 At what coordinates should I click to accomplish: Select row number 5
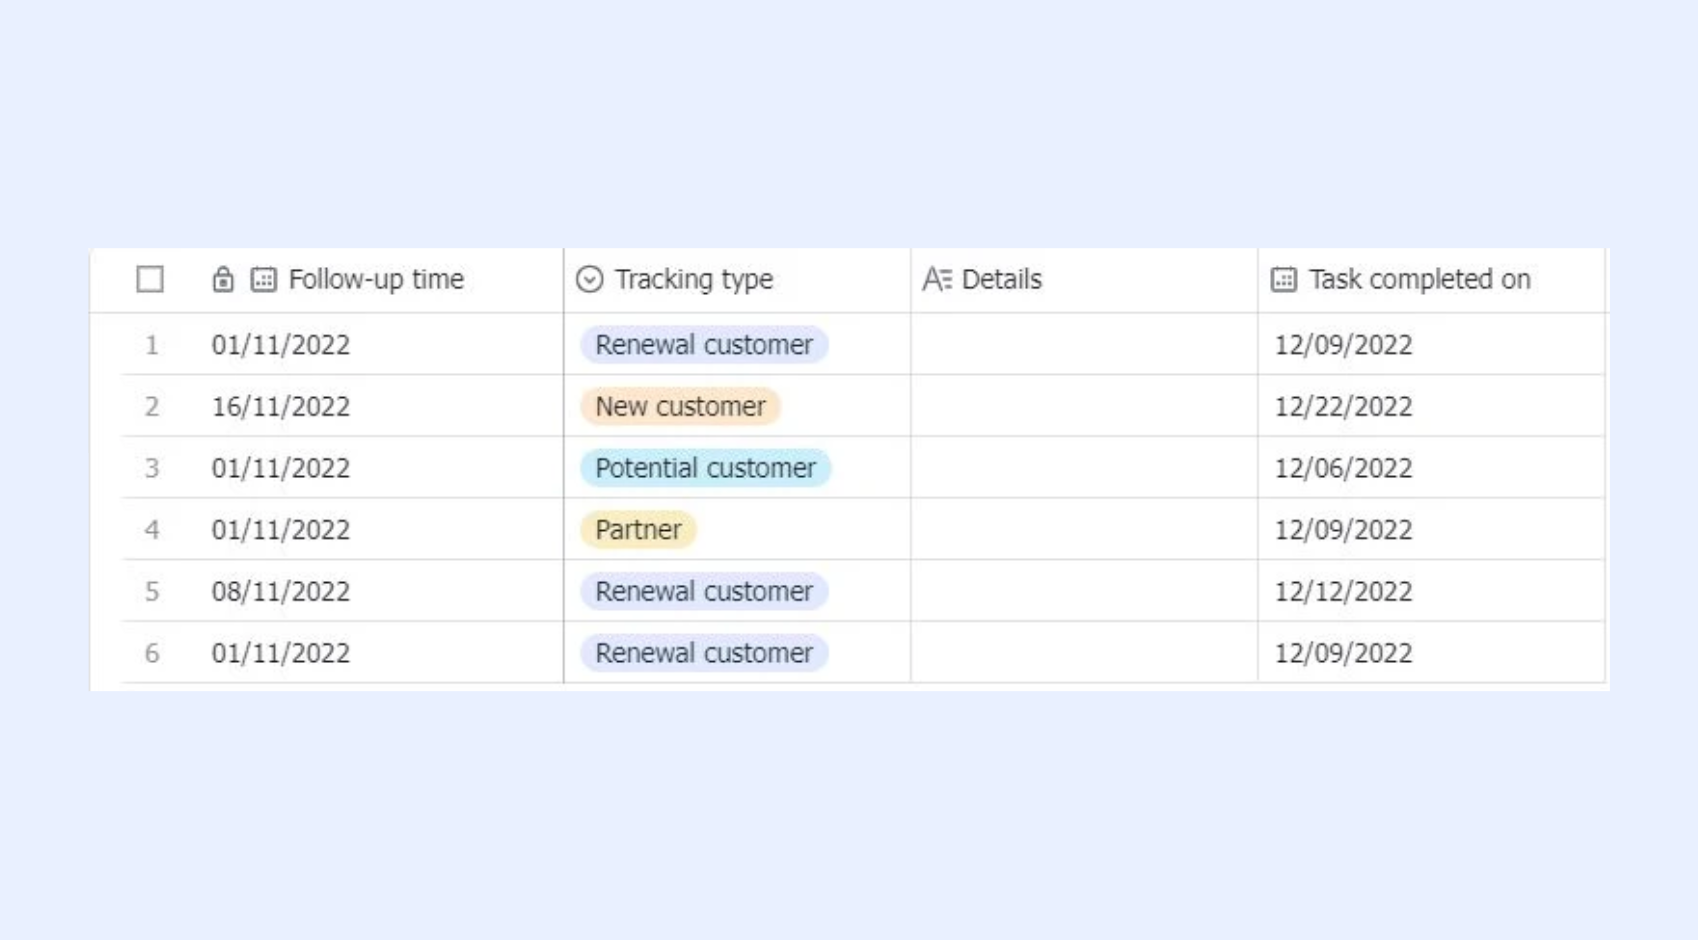152,592
